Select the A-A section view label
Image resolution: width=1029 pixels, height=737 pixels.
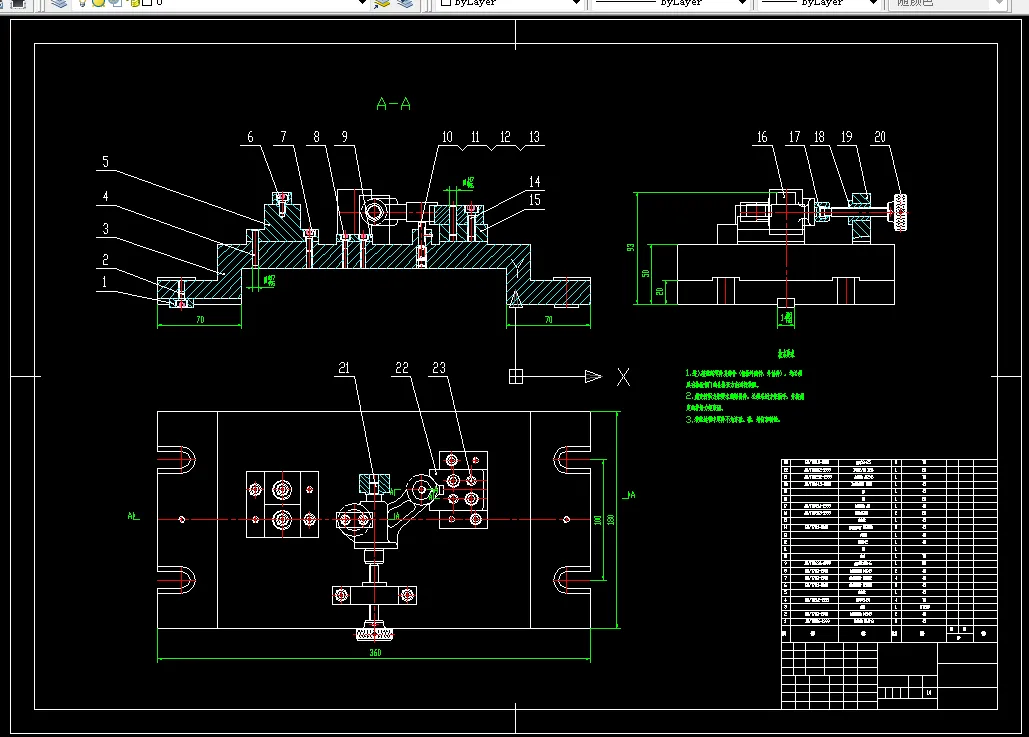tap(394, 104)
